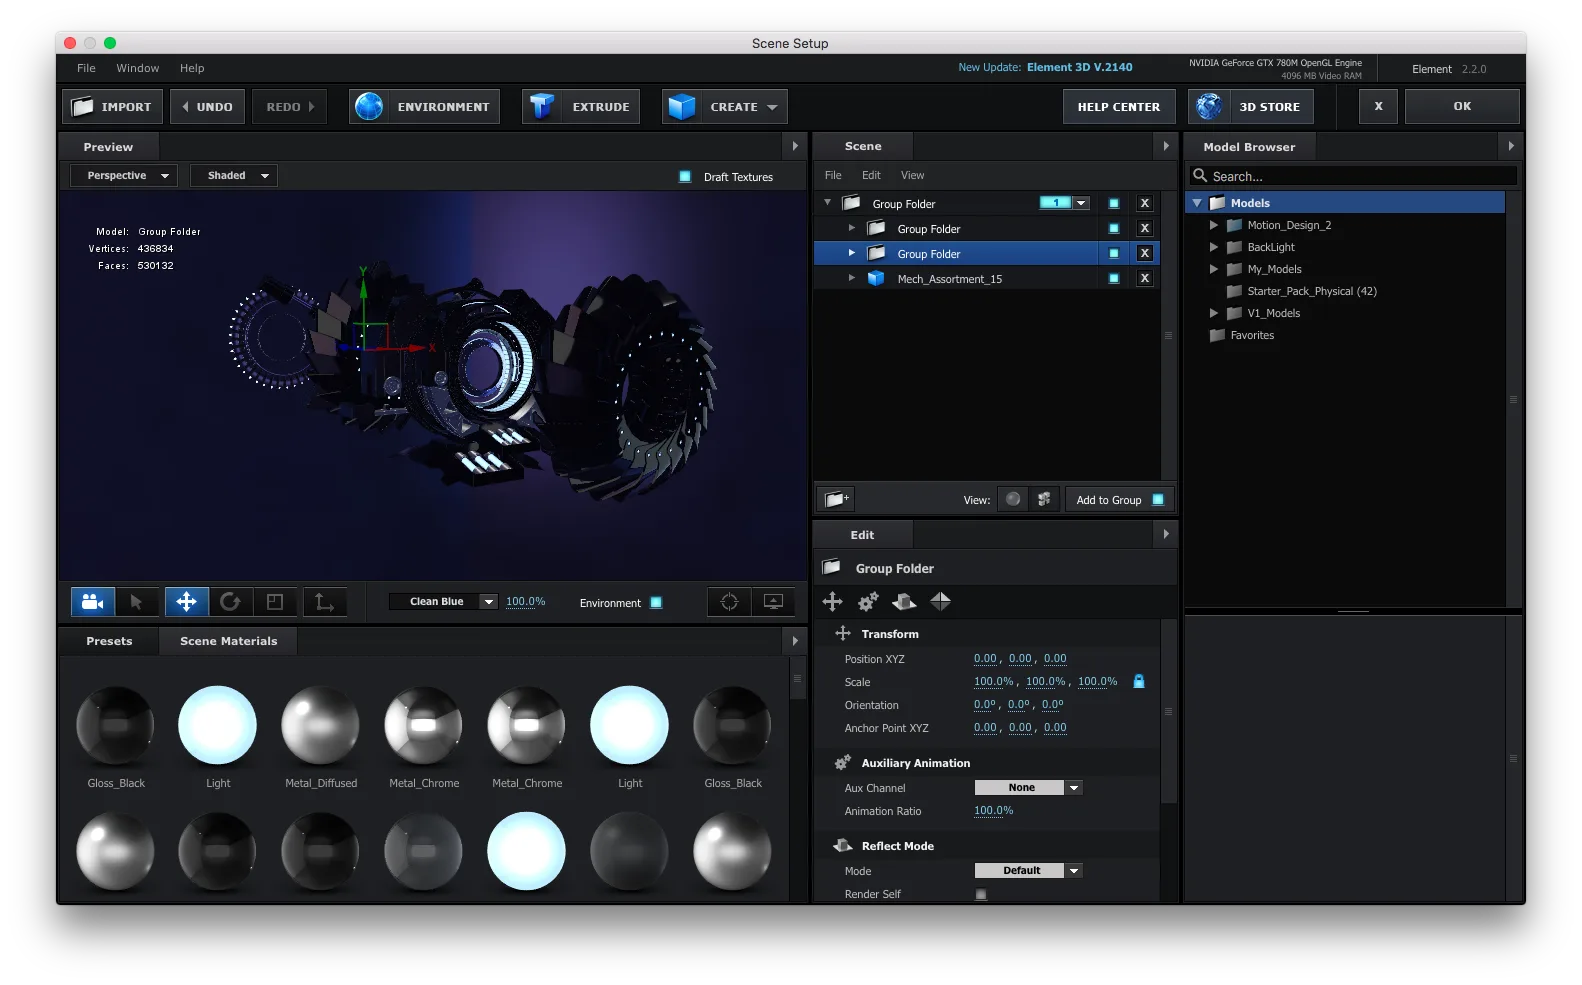Viewport: 1582px width, 985px height.
Task: Open the Aux Channel None dropdown
Action: pyautogui.click(x=1028, y=787)
